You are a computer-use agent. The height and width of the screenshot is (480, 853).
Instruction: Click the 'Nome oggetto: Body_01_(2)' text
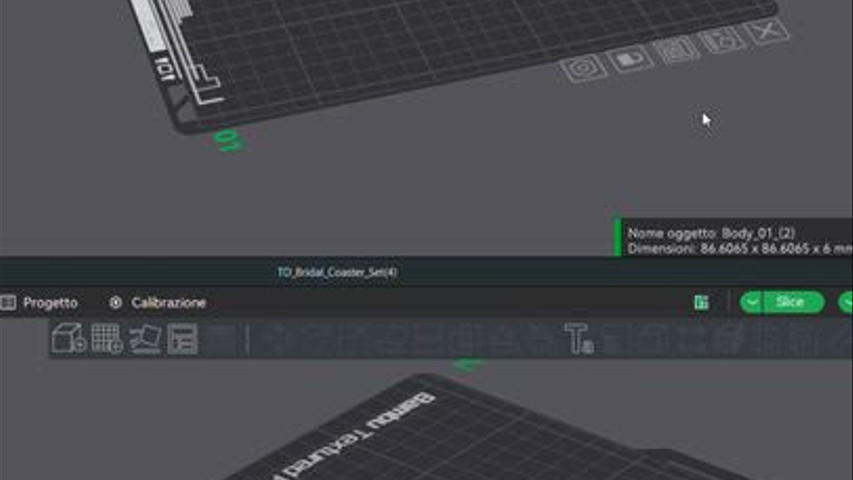(x=711, y=233)
